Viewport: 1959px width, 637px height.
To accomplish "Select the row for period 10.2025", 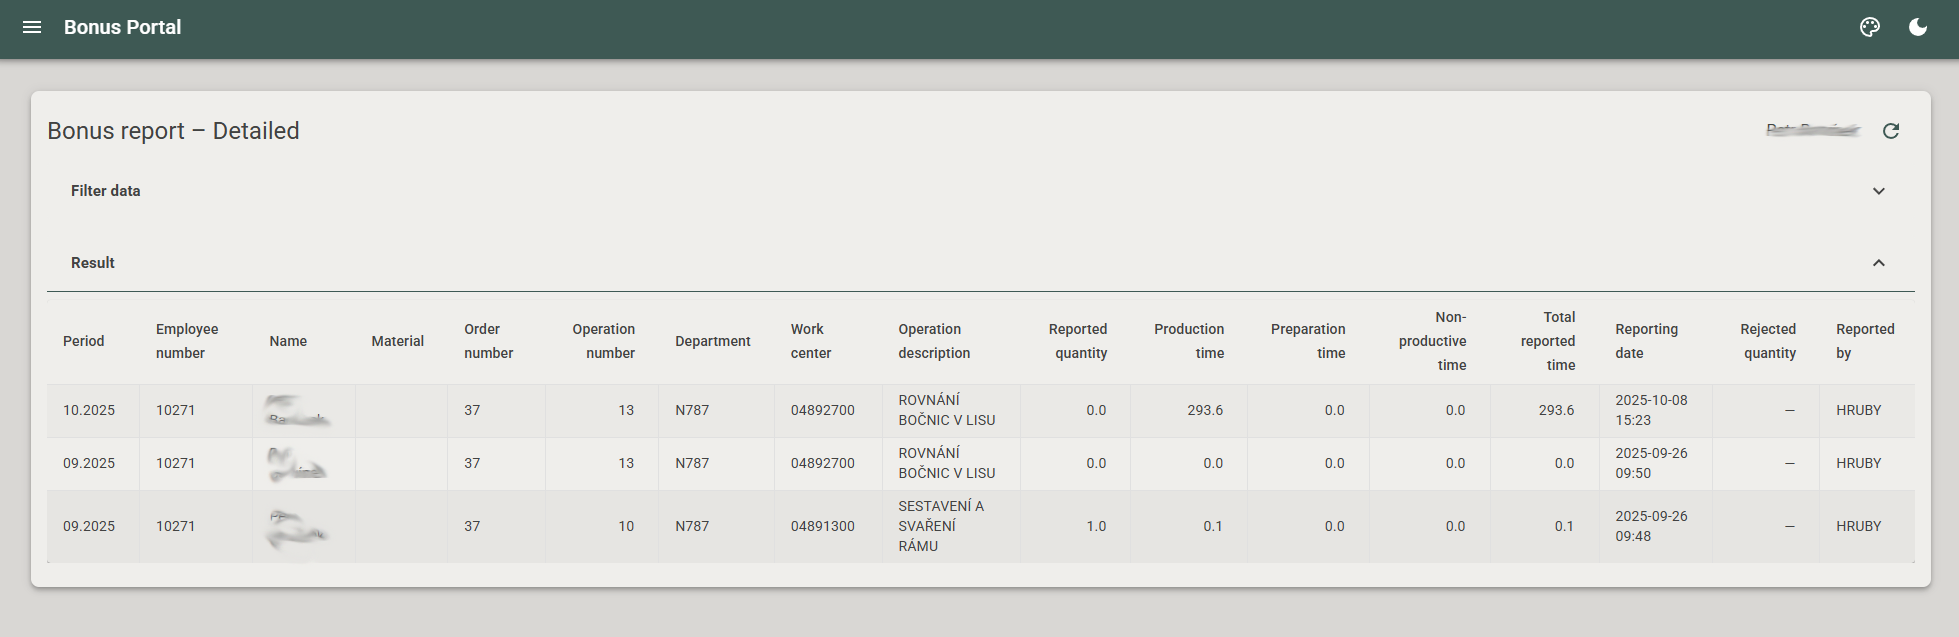I will (89, 410).
